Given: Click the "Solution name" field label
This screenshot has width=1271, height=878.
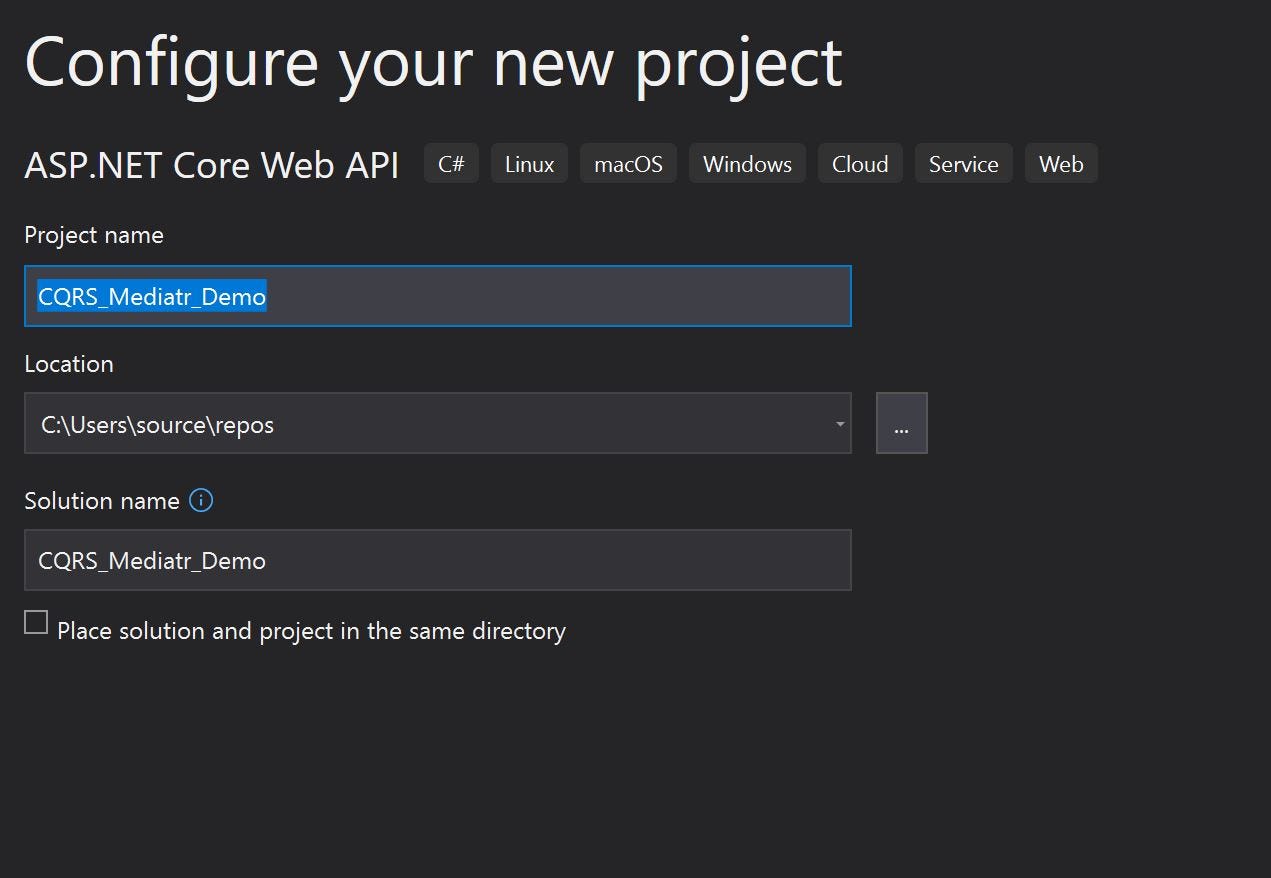Looking at the screenshot, I should click(x=102, y=501).
